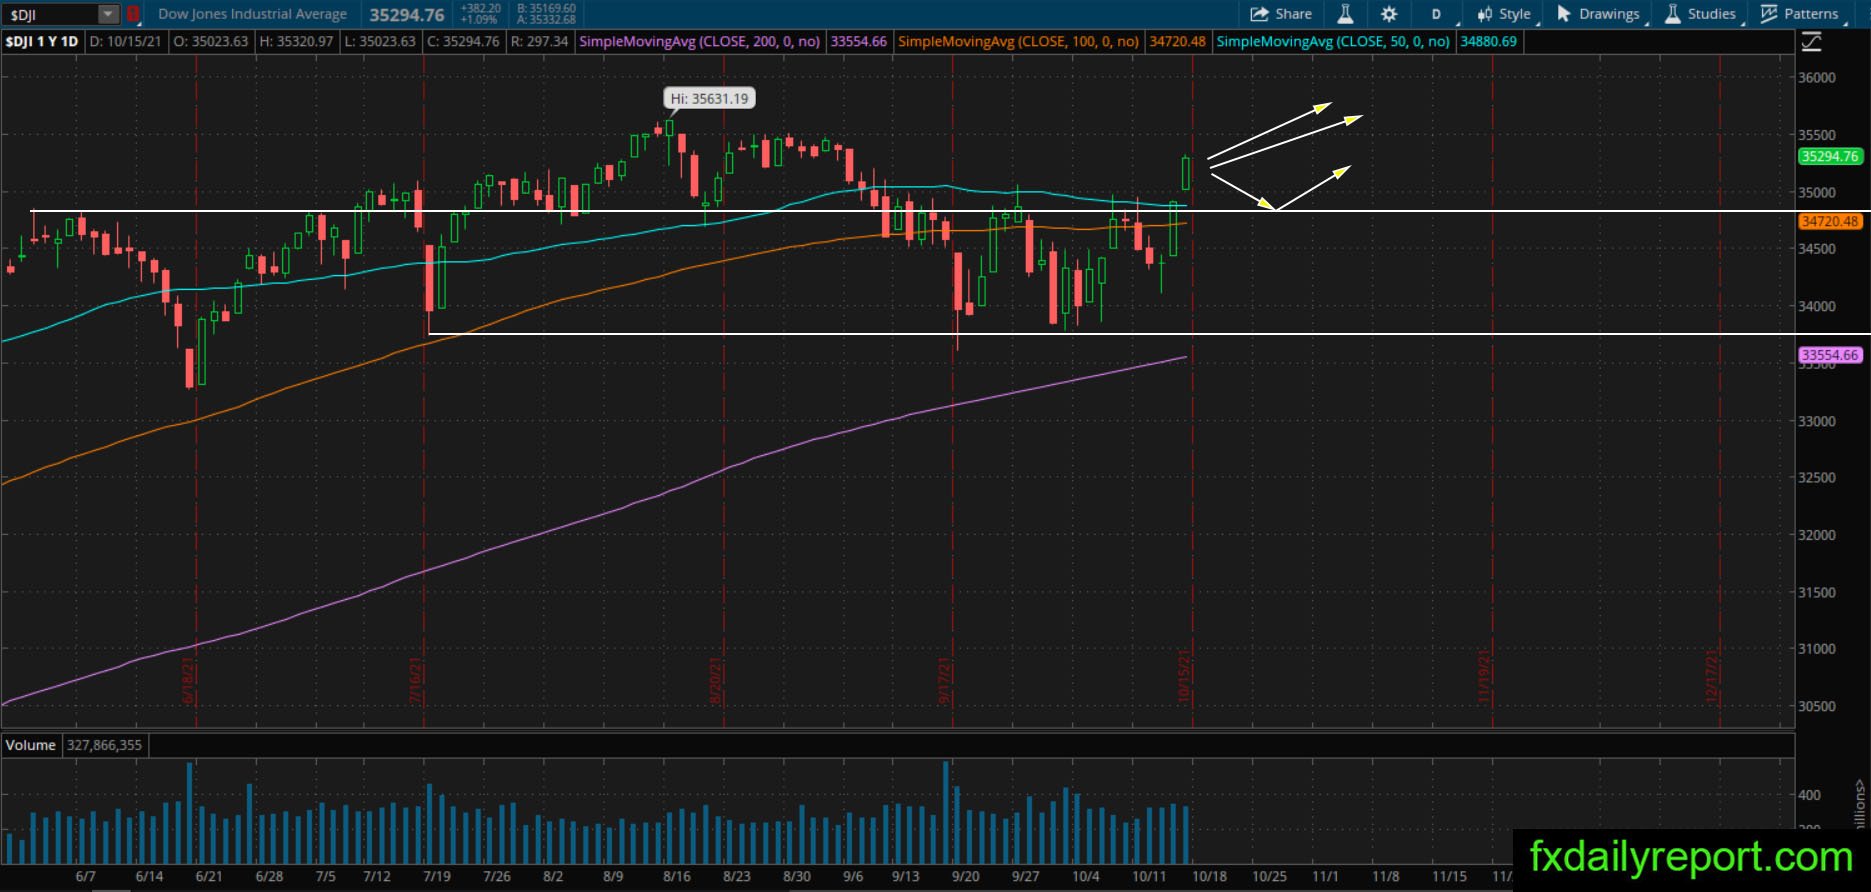Click the 33554.66 SMA 200 value in header
Viewport: 1871px width, 892px height.
(x=859, y=42)
